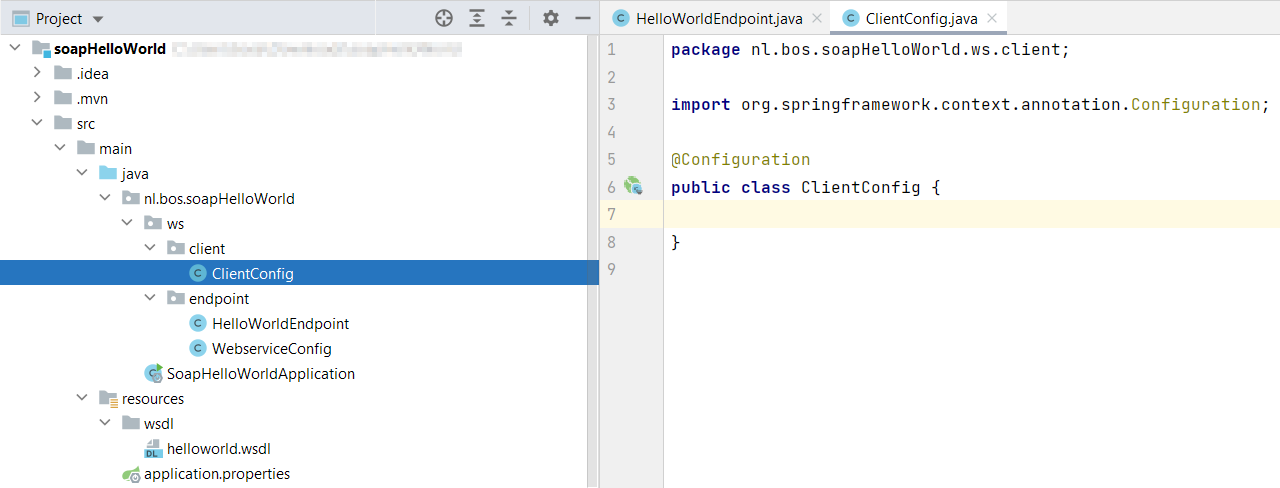
Task: Collapse the src folder
Action: point(37,123)
